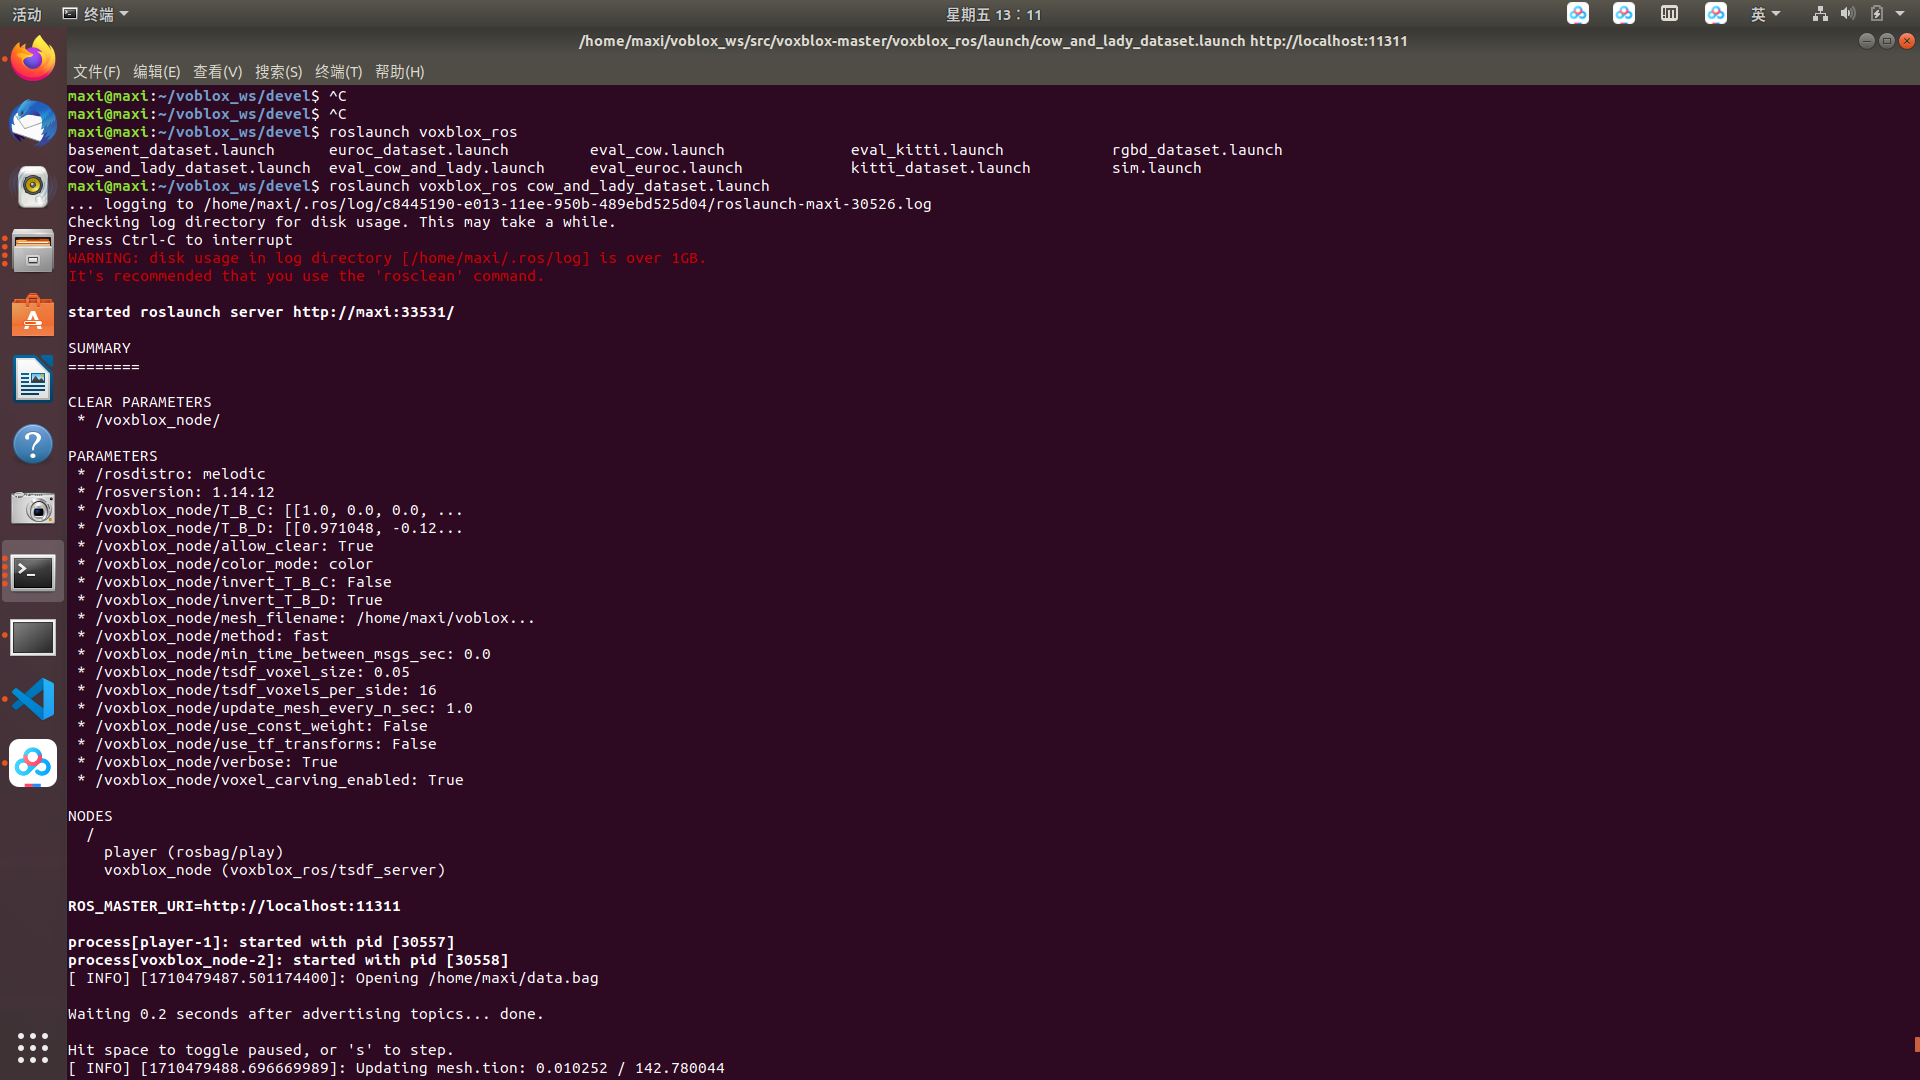Close the terminal window
This screenshot has width=1920, height=1080.
1907,41
